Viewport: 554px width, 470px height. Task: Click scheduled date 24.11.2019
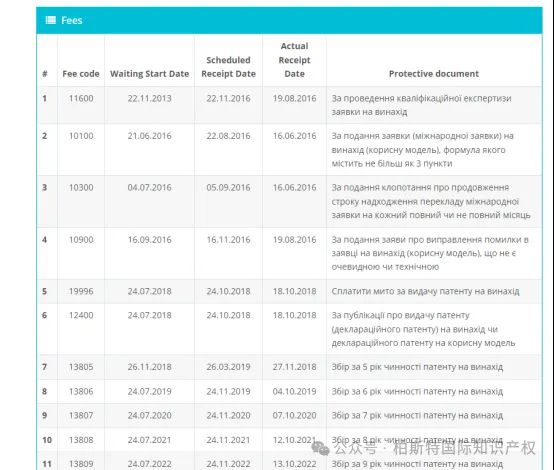[228, 392]
